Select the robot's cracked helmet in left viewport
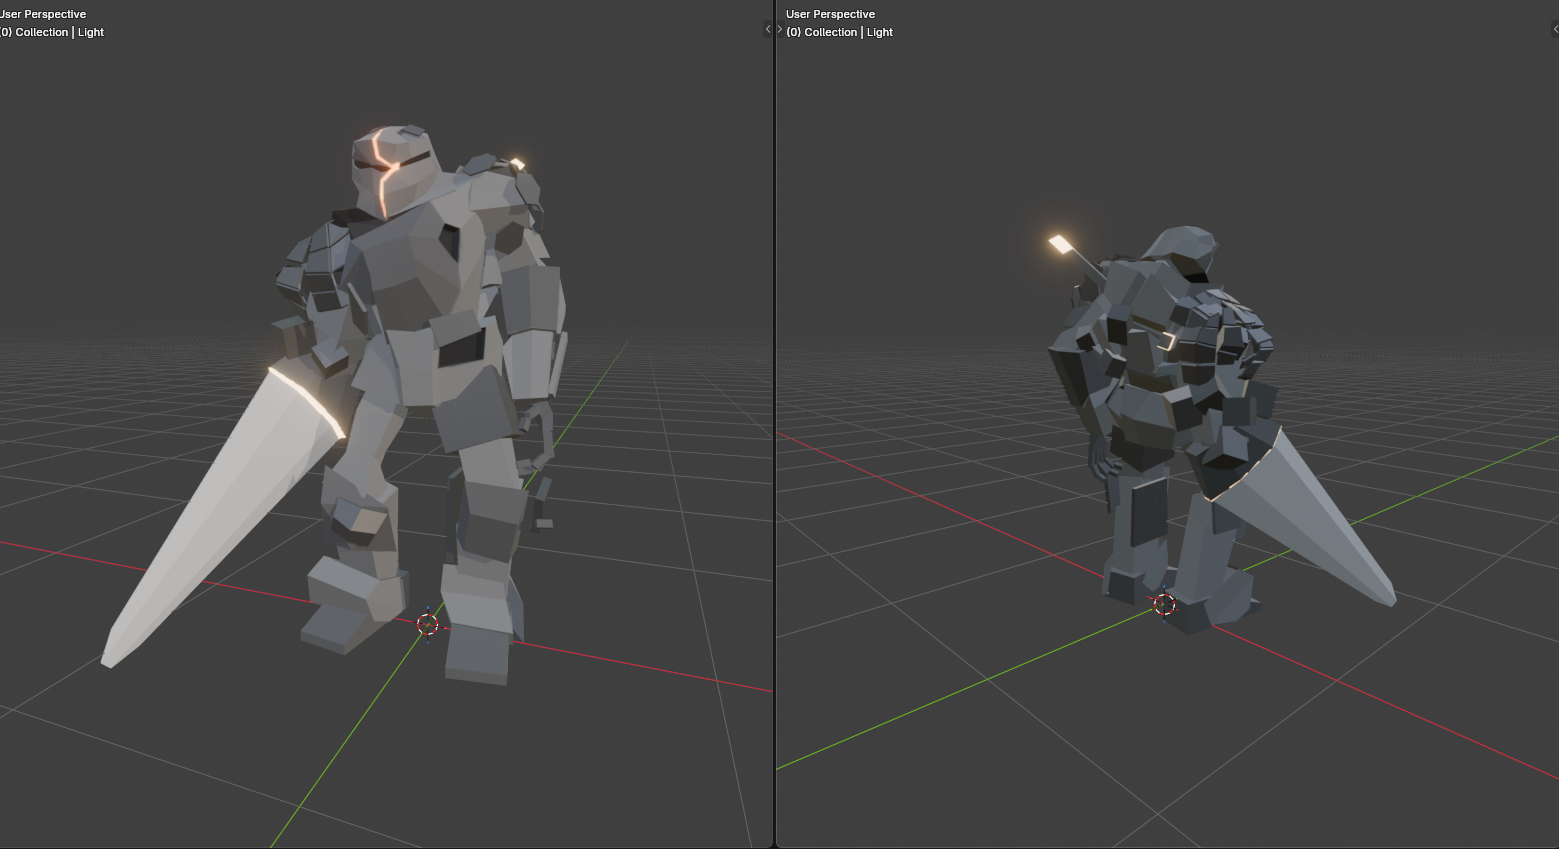This screenshot has width=1559, height=849. [394, 170]
